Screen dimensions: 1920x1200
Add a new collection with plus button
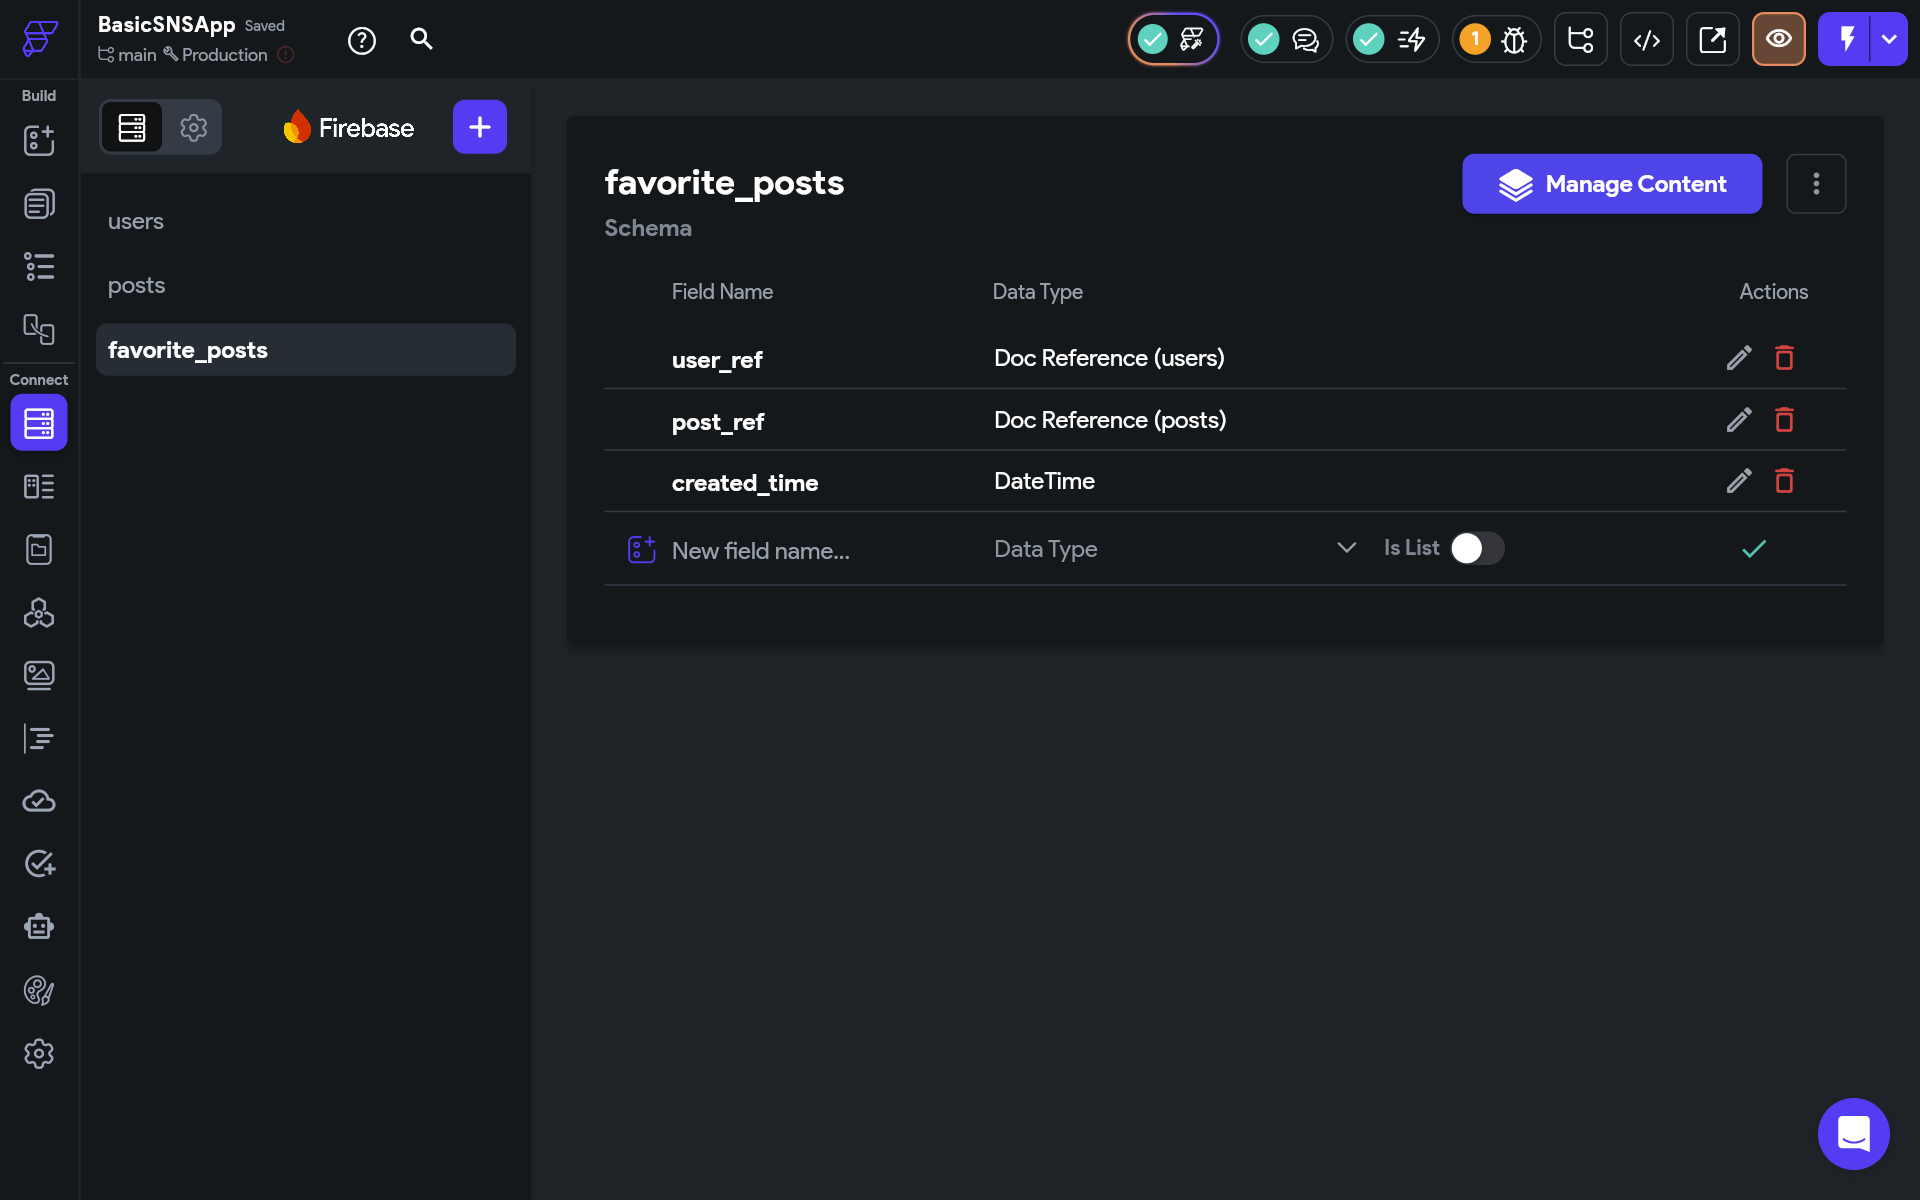tap(479, 127)
